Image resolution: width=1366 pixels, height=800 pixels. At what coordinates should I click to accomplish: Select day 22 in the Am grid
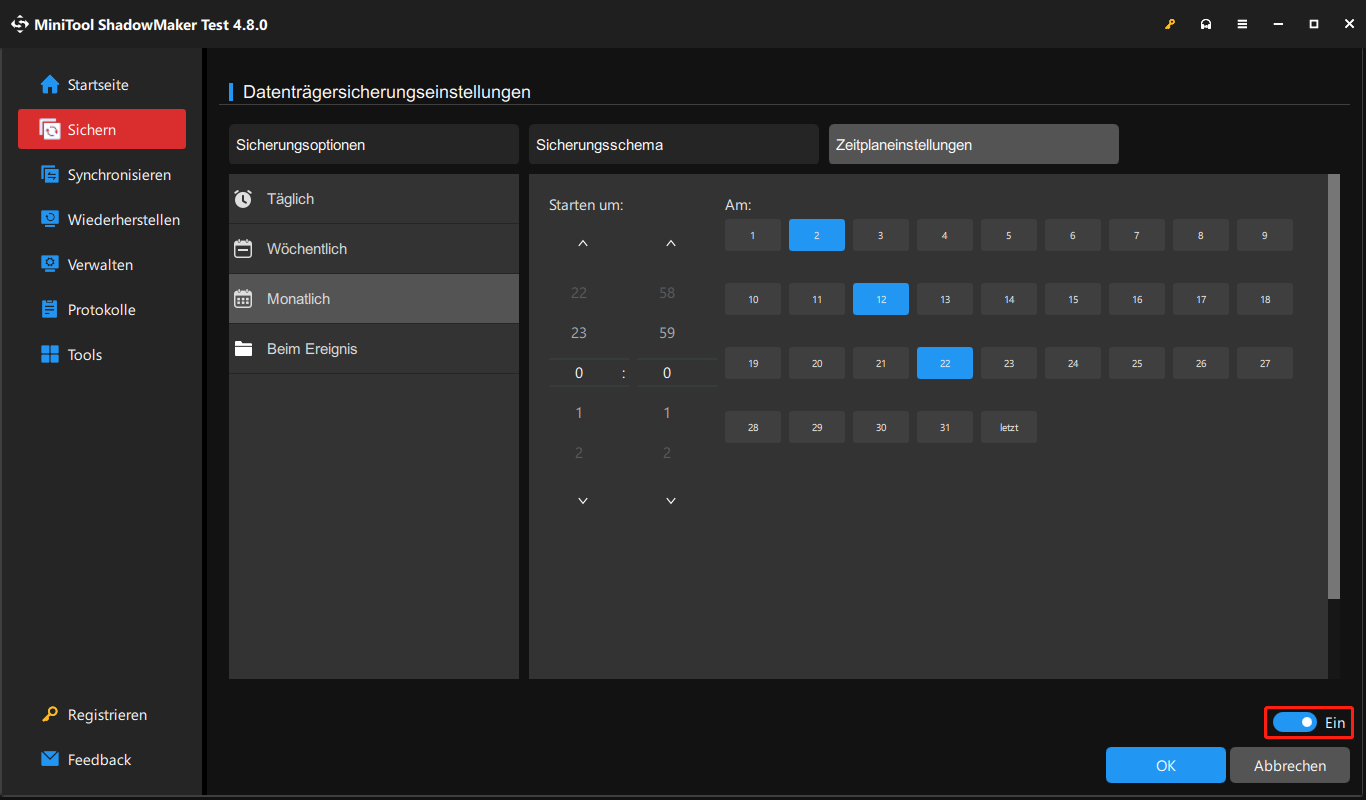pos(944,363)
